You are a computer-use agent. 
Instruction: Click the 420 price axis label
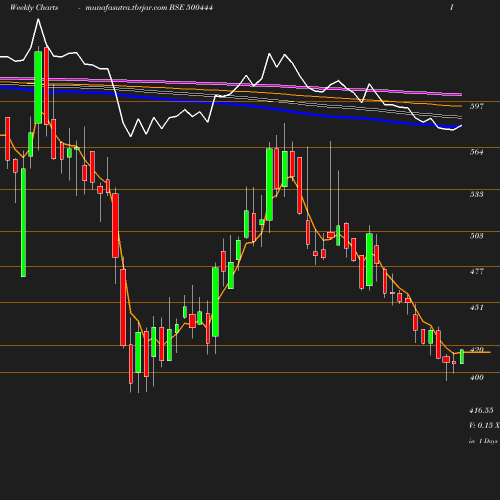(x=476, y=349)
